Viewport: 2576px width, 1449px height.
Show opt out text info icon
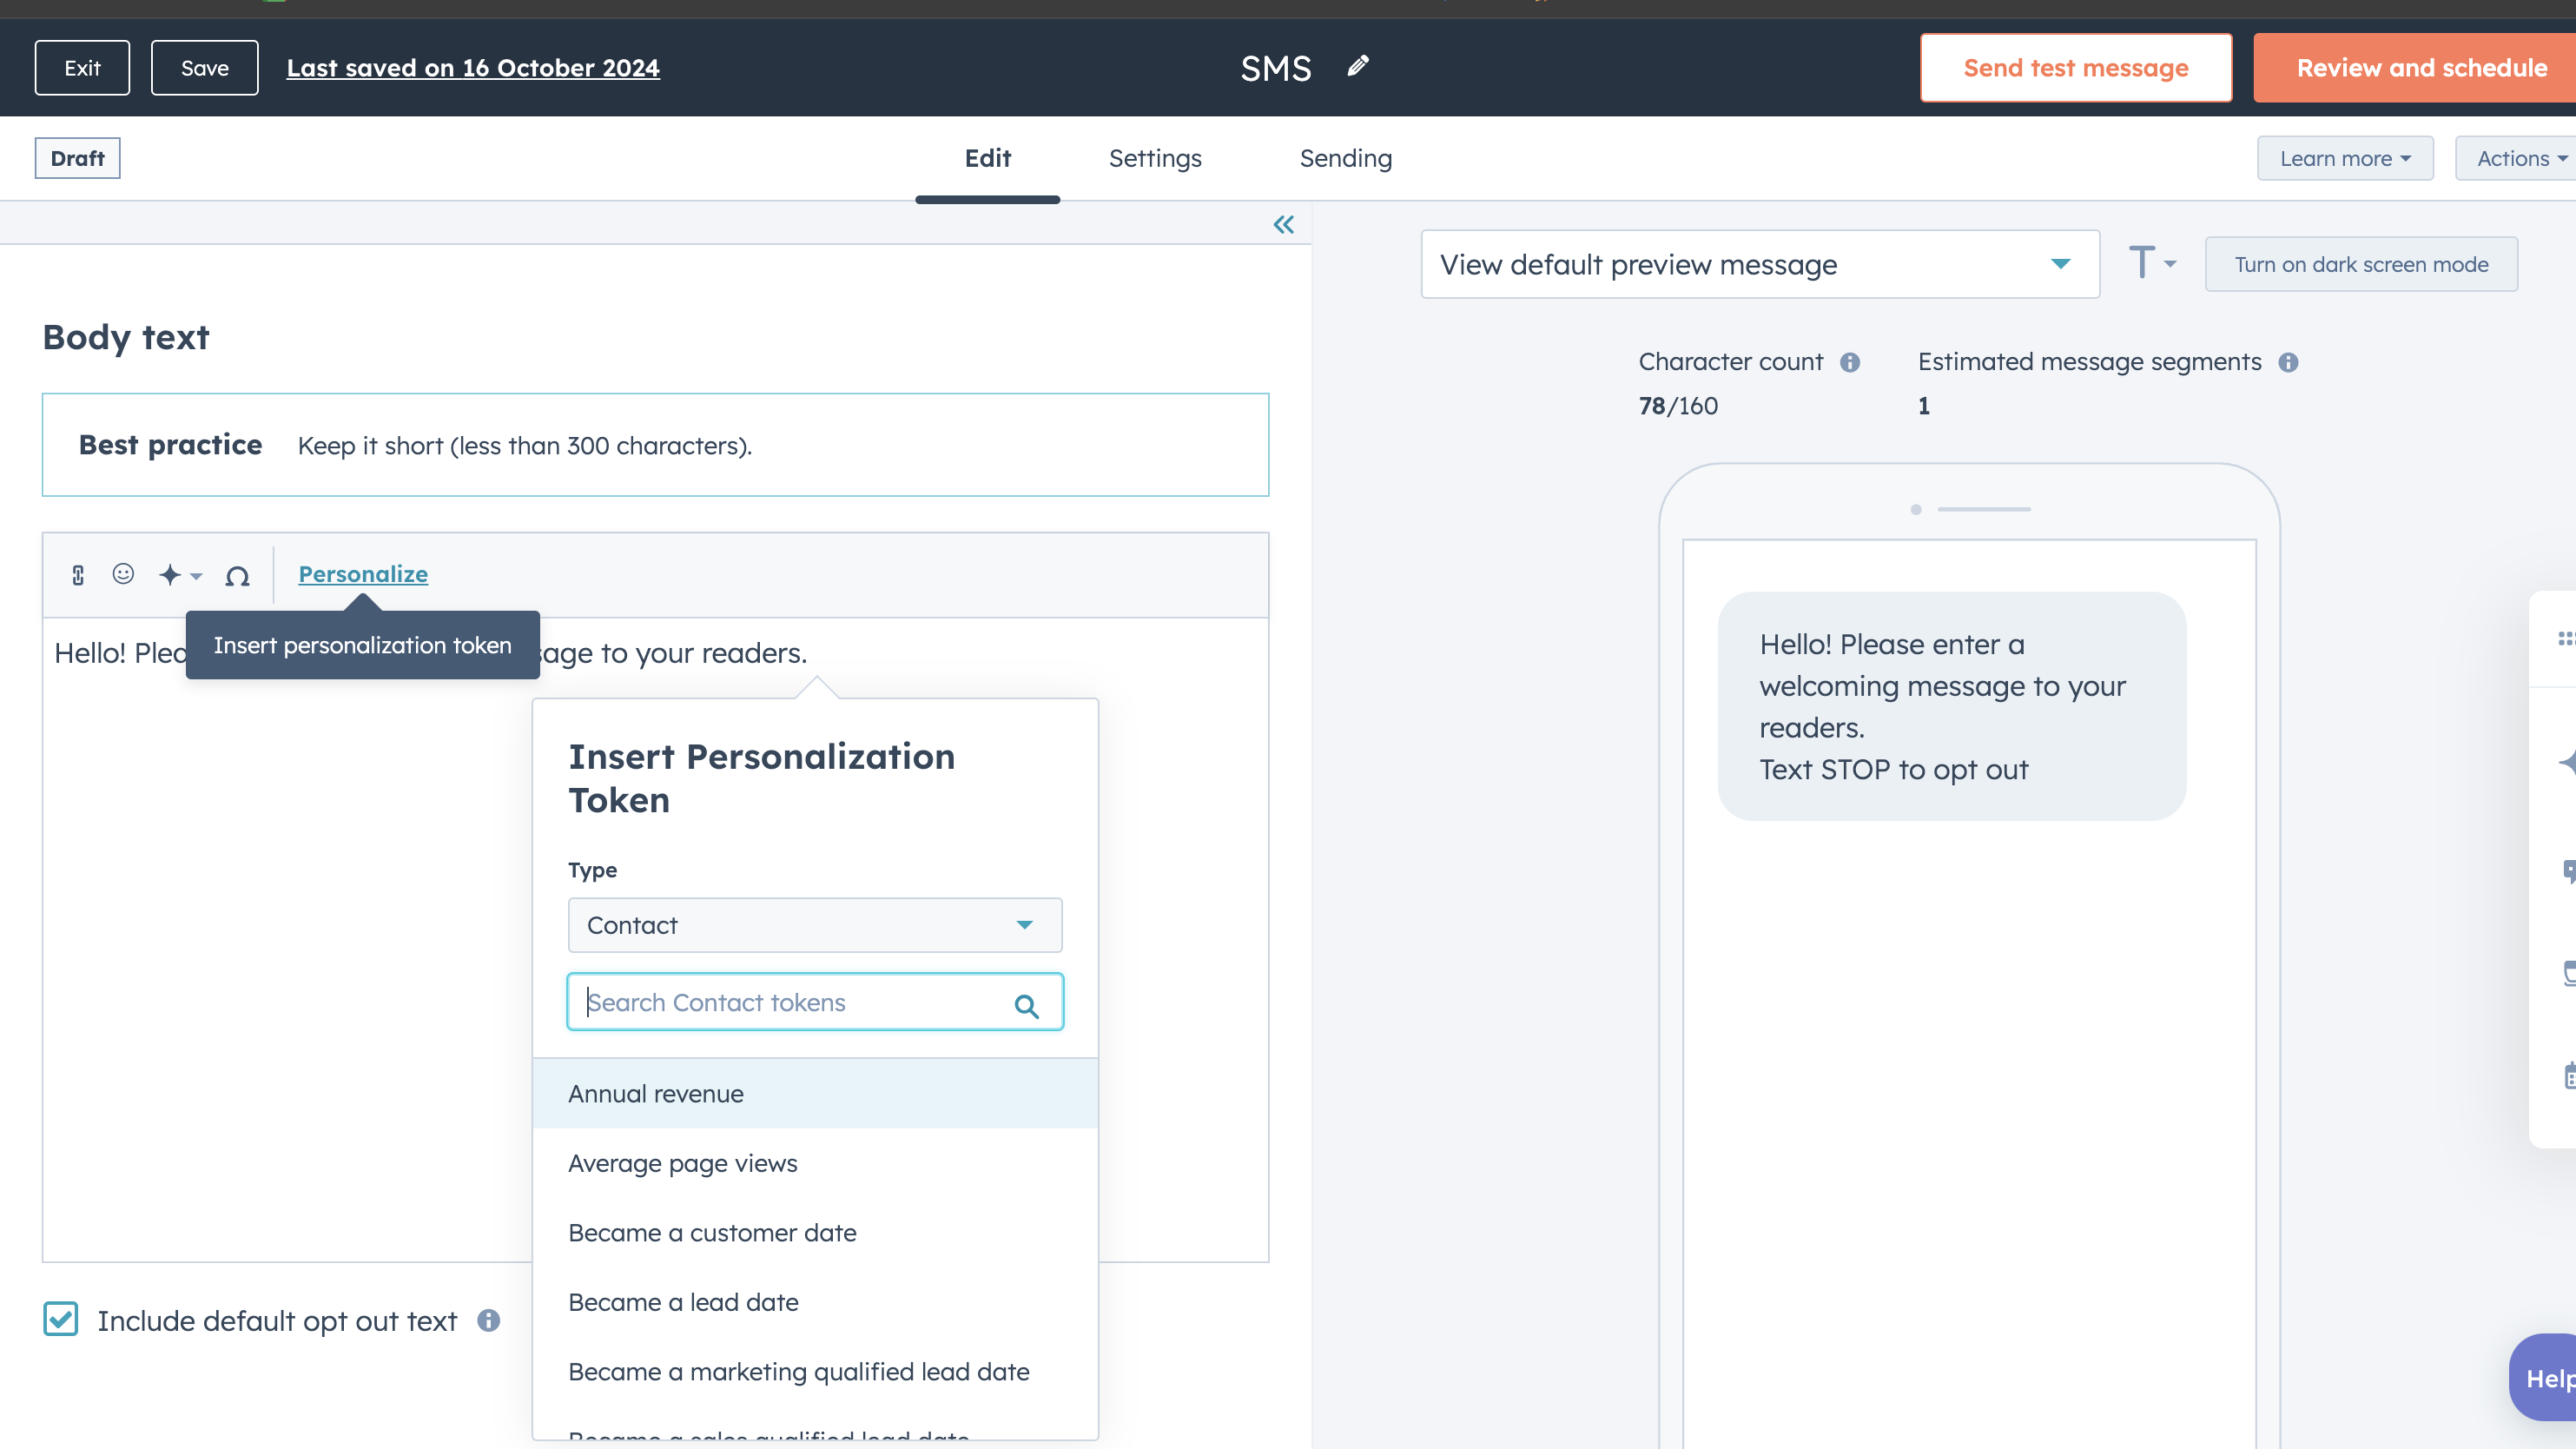tap(488, 1320)
